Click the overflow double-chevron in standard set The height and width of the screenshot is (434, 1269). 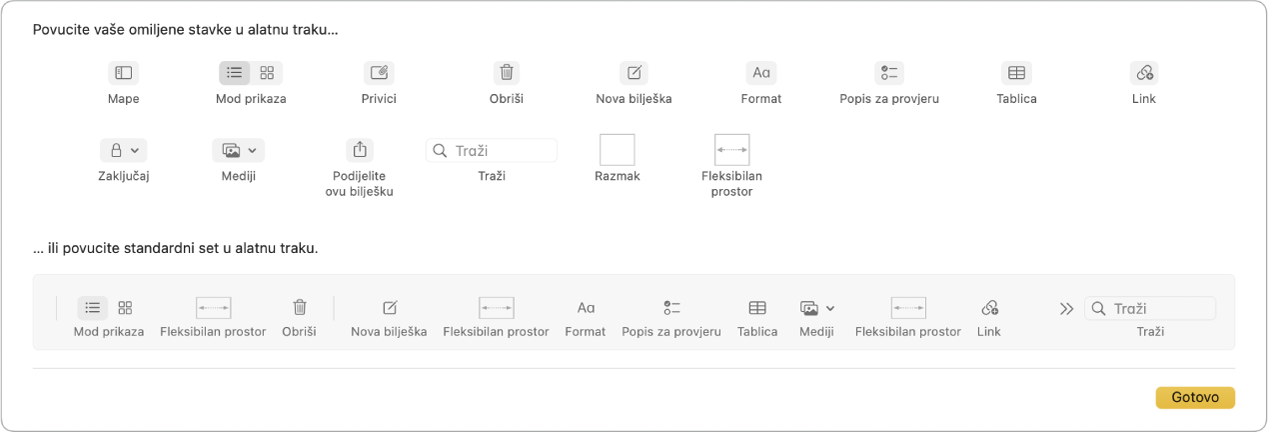(1066, 309)
